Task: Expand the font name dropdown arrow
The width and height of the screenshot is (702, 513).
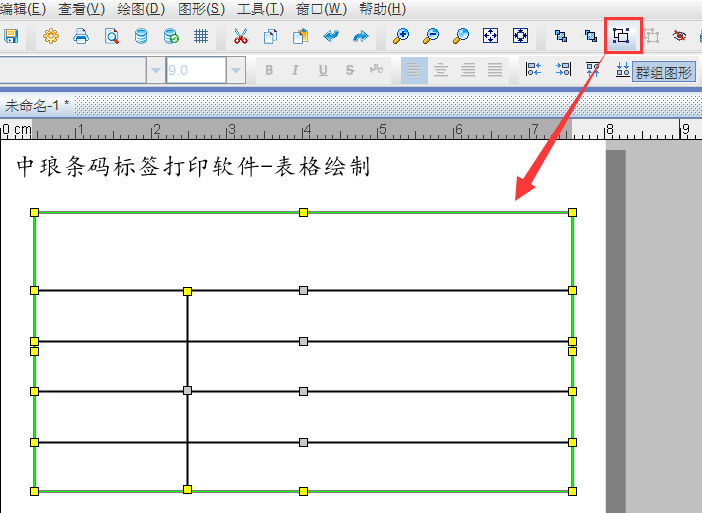Action: pyautogui.click(x=156, y=70)
